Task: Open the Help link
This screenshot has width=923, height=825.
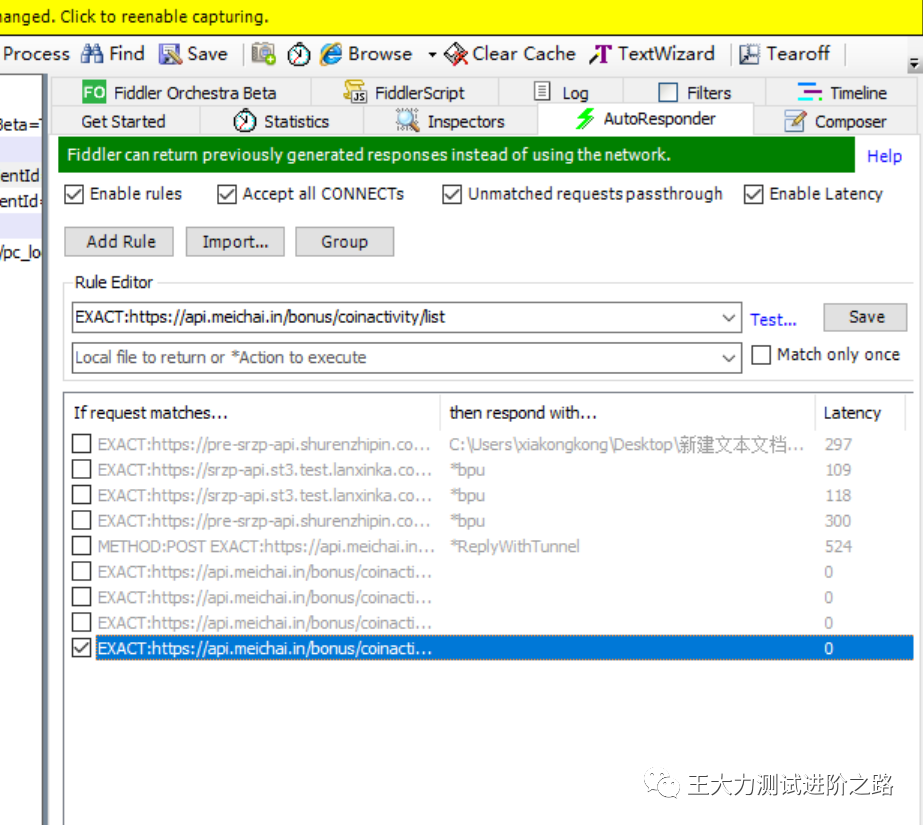Action: tap(884, 156)
